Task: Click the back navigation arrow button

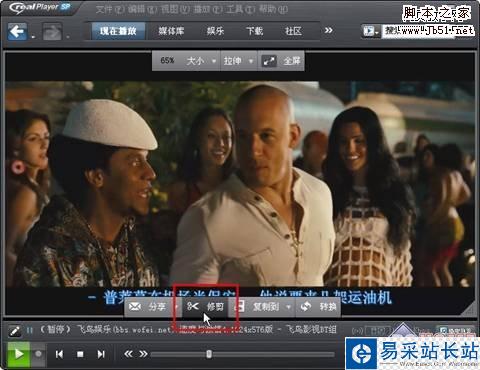Action: (17, 32)
